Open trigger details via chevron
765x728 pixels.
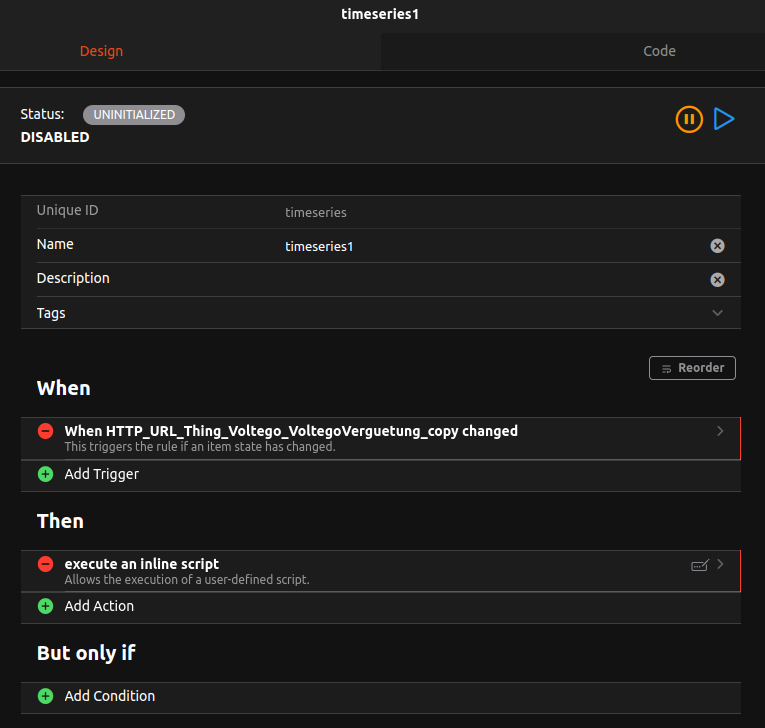coord(720,431)
